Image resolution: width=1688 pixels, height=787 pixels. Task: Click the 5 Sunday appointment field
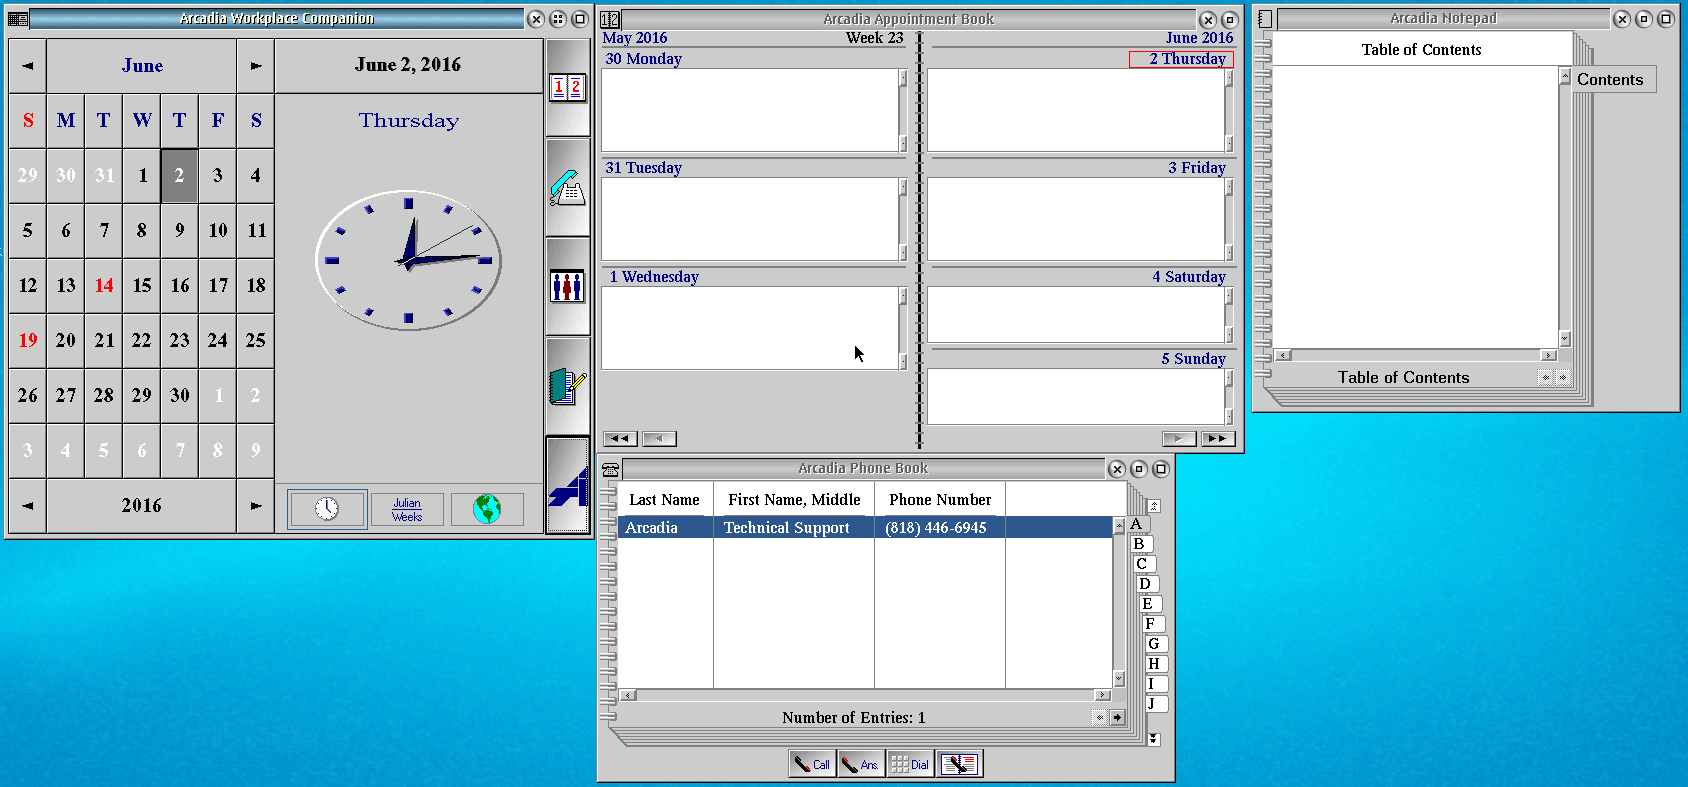coord(1076,397)
